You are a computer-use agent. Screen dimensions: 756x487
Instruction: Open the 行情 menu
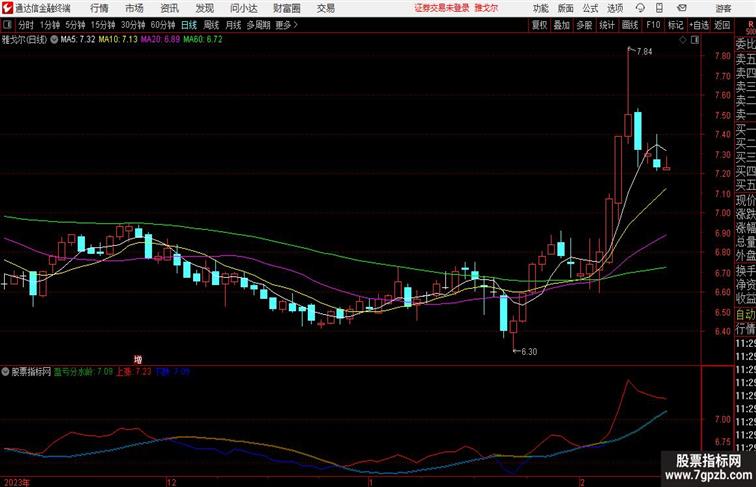point(99,8)
